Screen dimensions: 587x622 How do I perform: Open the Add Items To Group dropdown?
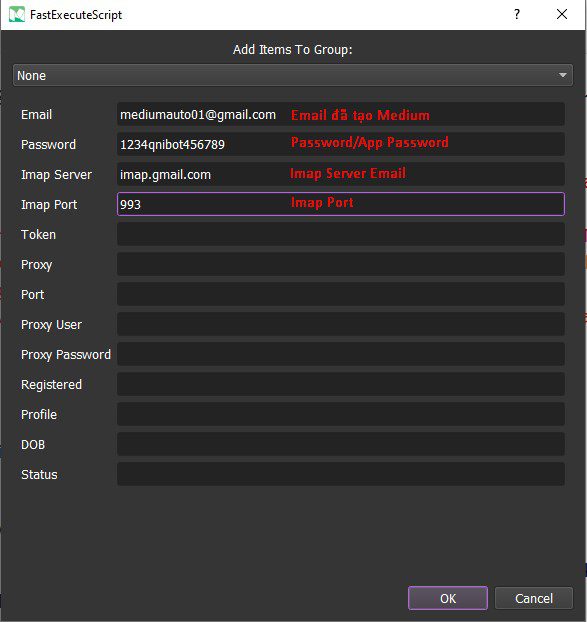click(293, 75)
